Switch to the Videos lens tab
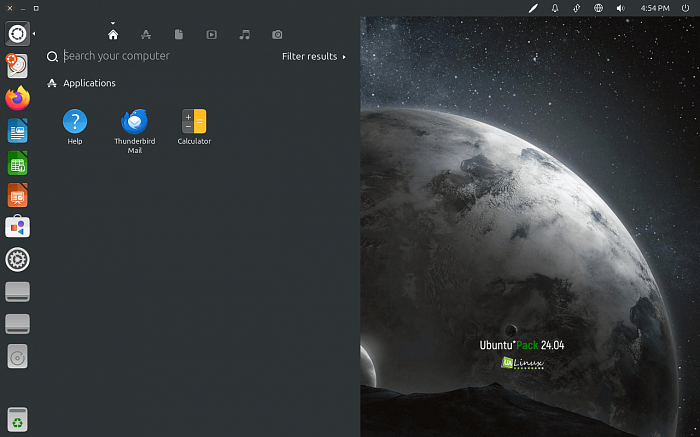Image resolution: width=700 pixels, height=437 pixels. (212, 34)
